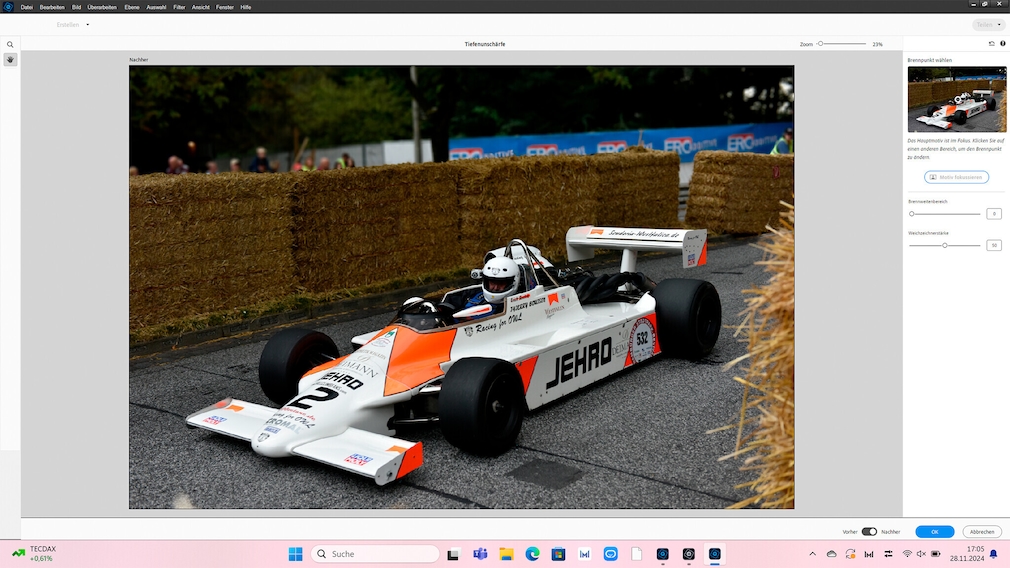Click the muted speaker volume icon
Viewport: 1010px width, 568px height.
tap(921, 554)
